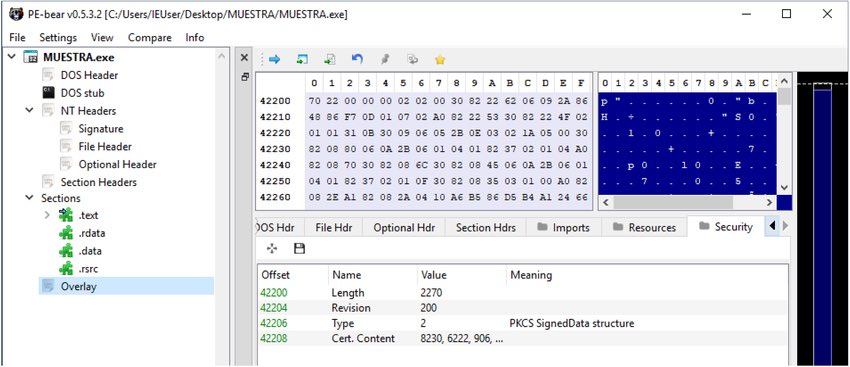Click the Name column header
Image resolution: width=850 pixels, height=367 pixels.
[x=373, y=275]
